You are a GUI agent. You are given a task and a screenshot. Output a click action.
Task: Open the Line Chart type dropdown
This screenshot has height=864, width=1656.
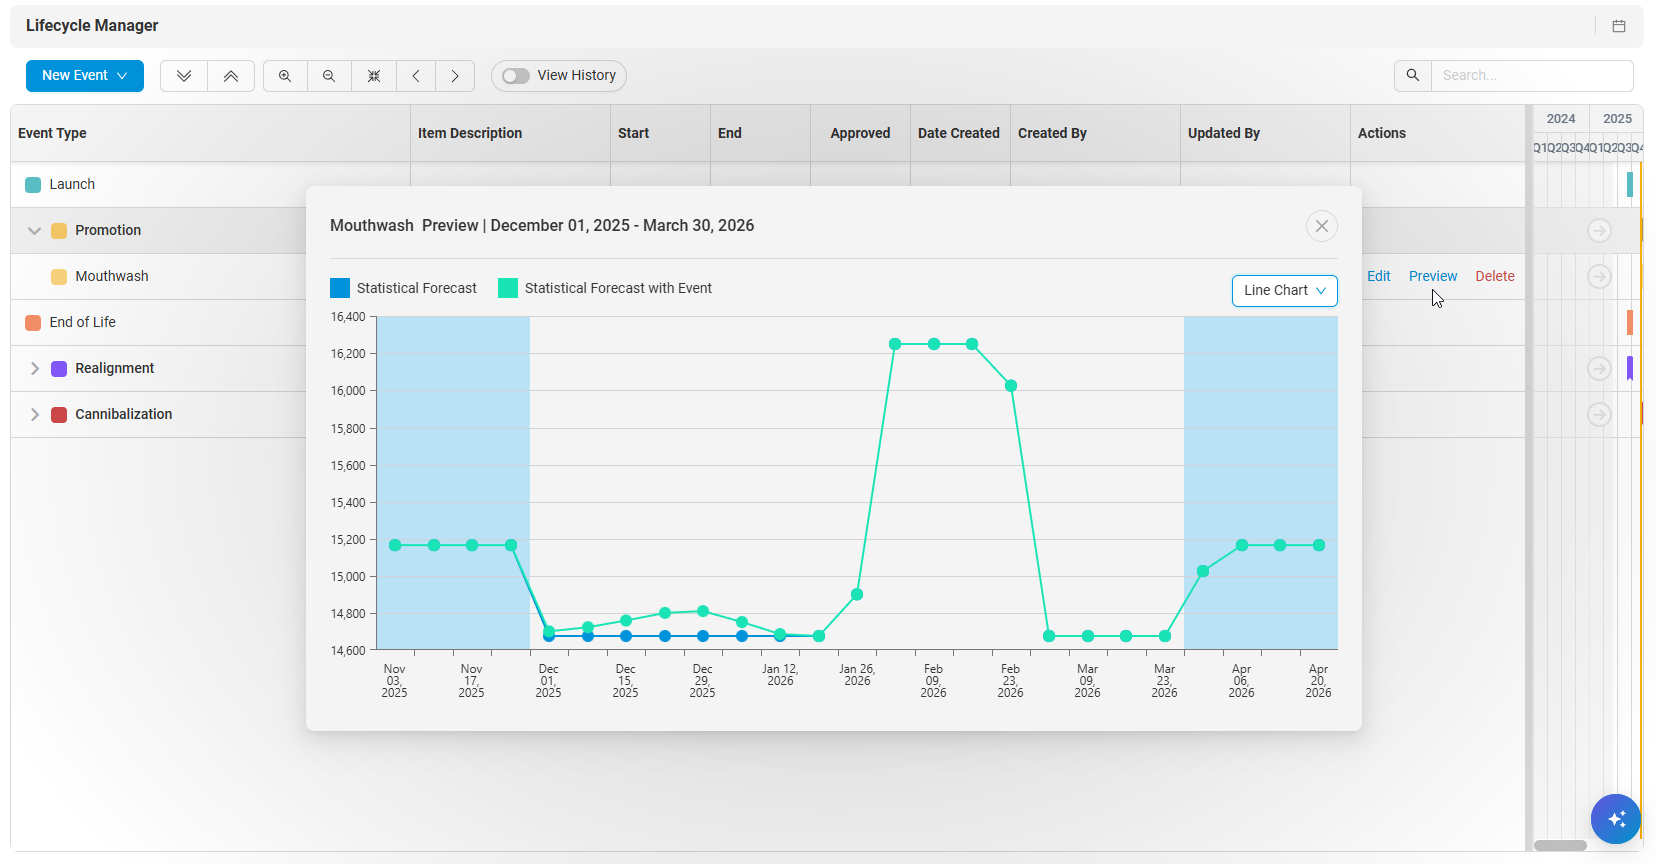[1284, 291]
